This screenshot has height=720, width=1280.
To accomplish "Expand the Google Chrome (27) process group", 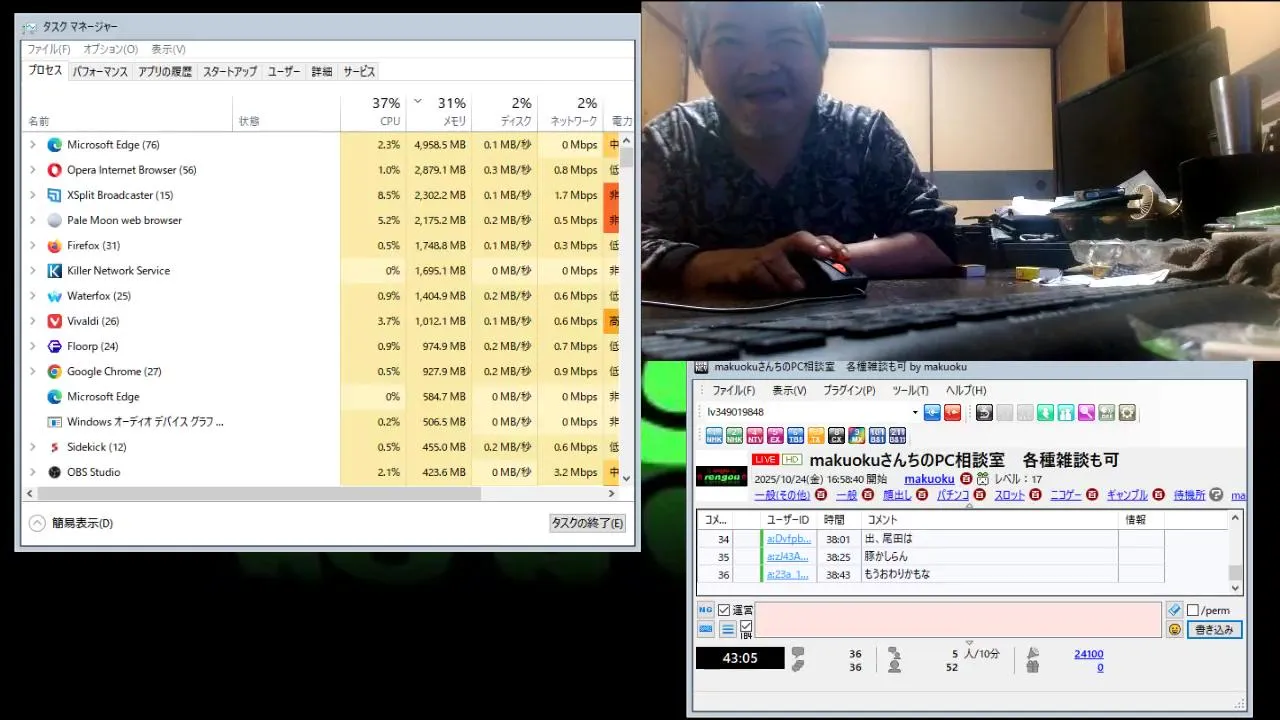I will tap(33, 371).
